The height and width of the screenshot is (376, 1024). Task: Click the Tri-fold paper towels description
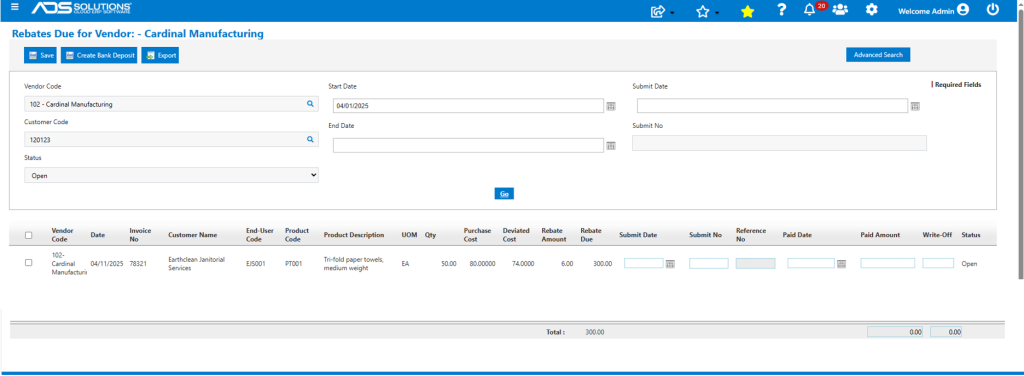[353, 263]
